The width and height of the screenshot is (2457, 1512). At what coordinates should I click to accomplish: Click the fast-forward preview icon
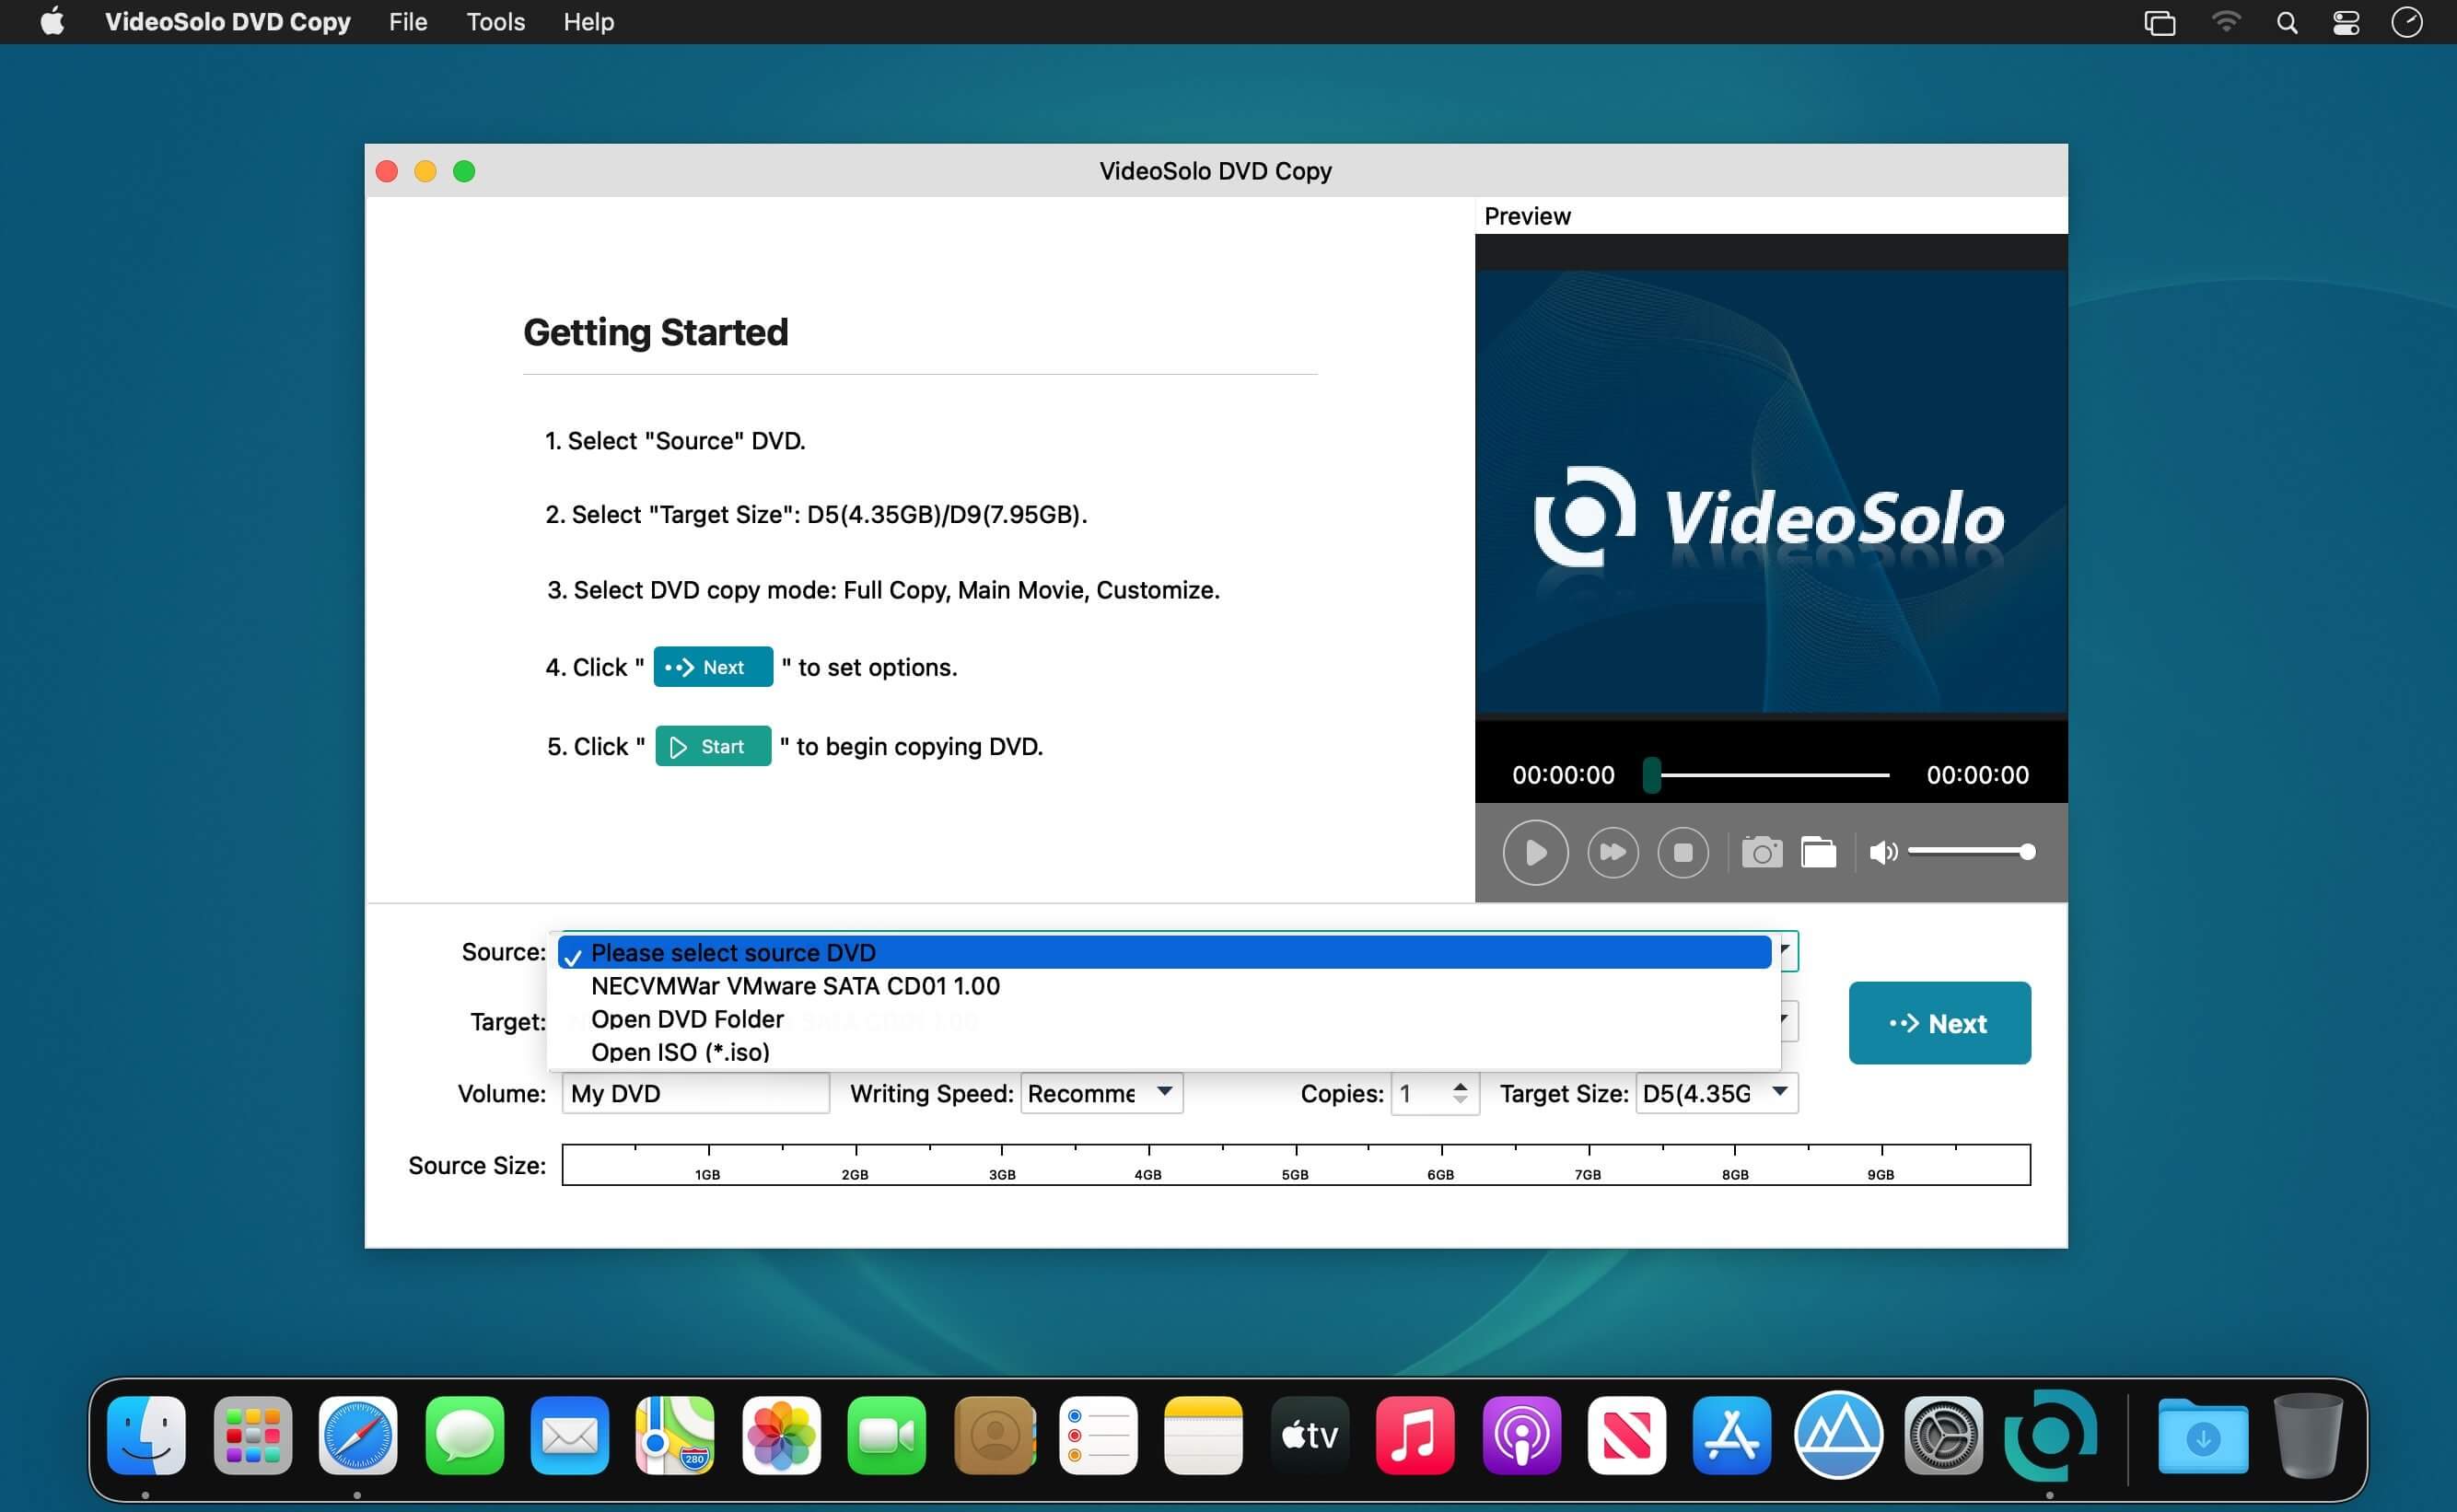(x=1612, y=852)
